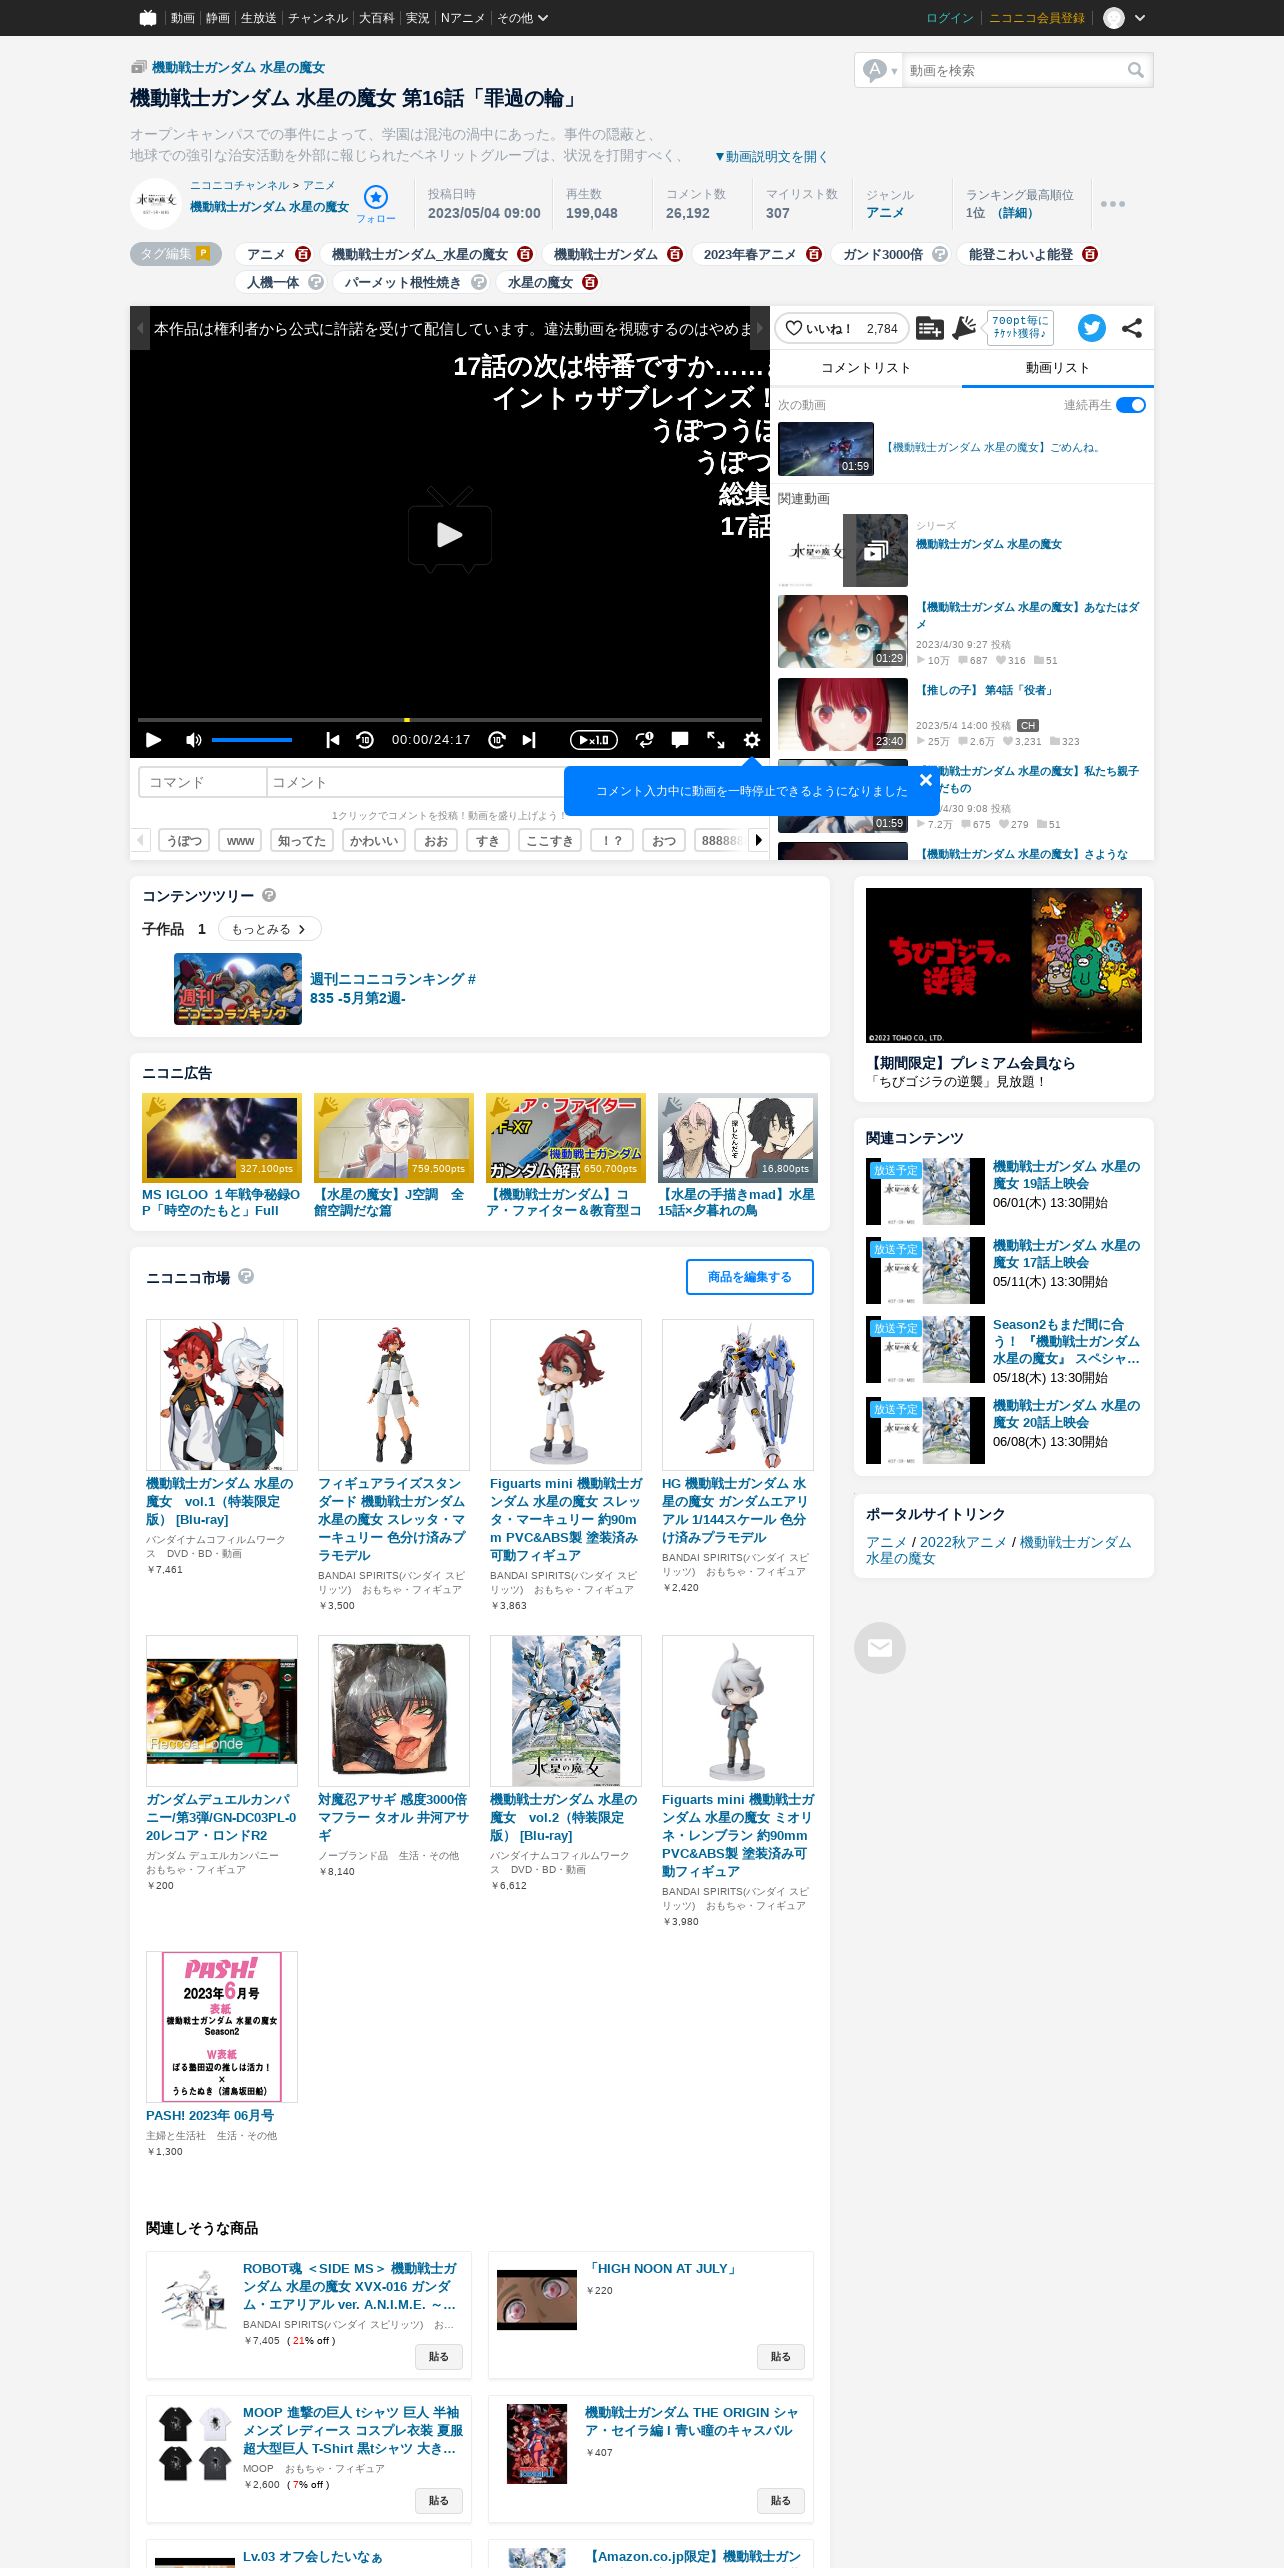
Task: Click the Nico ad megaphone icon
Action: (x=964, y=328)
